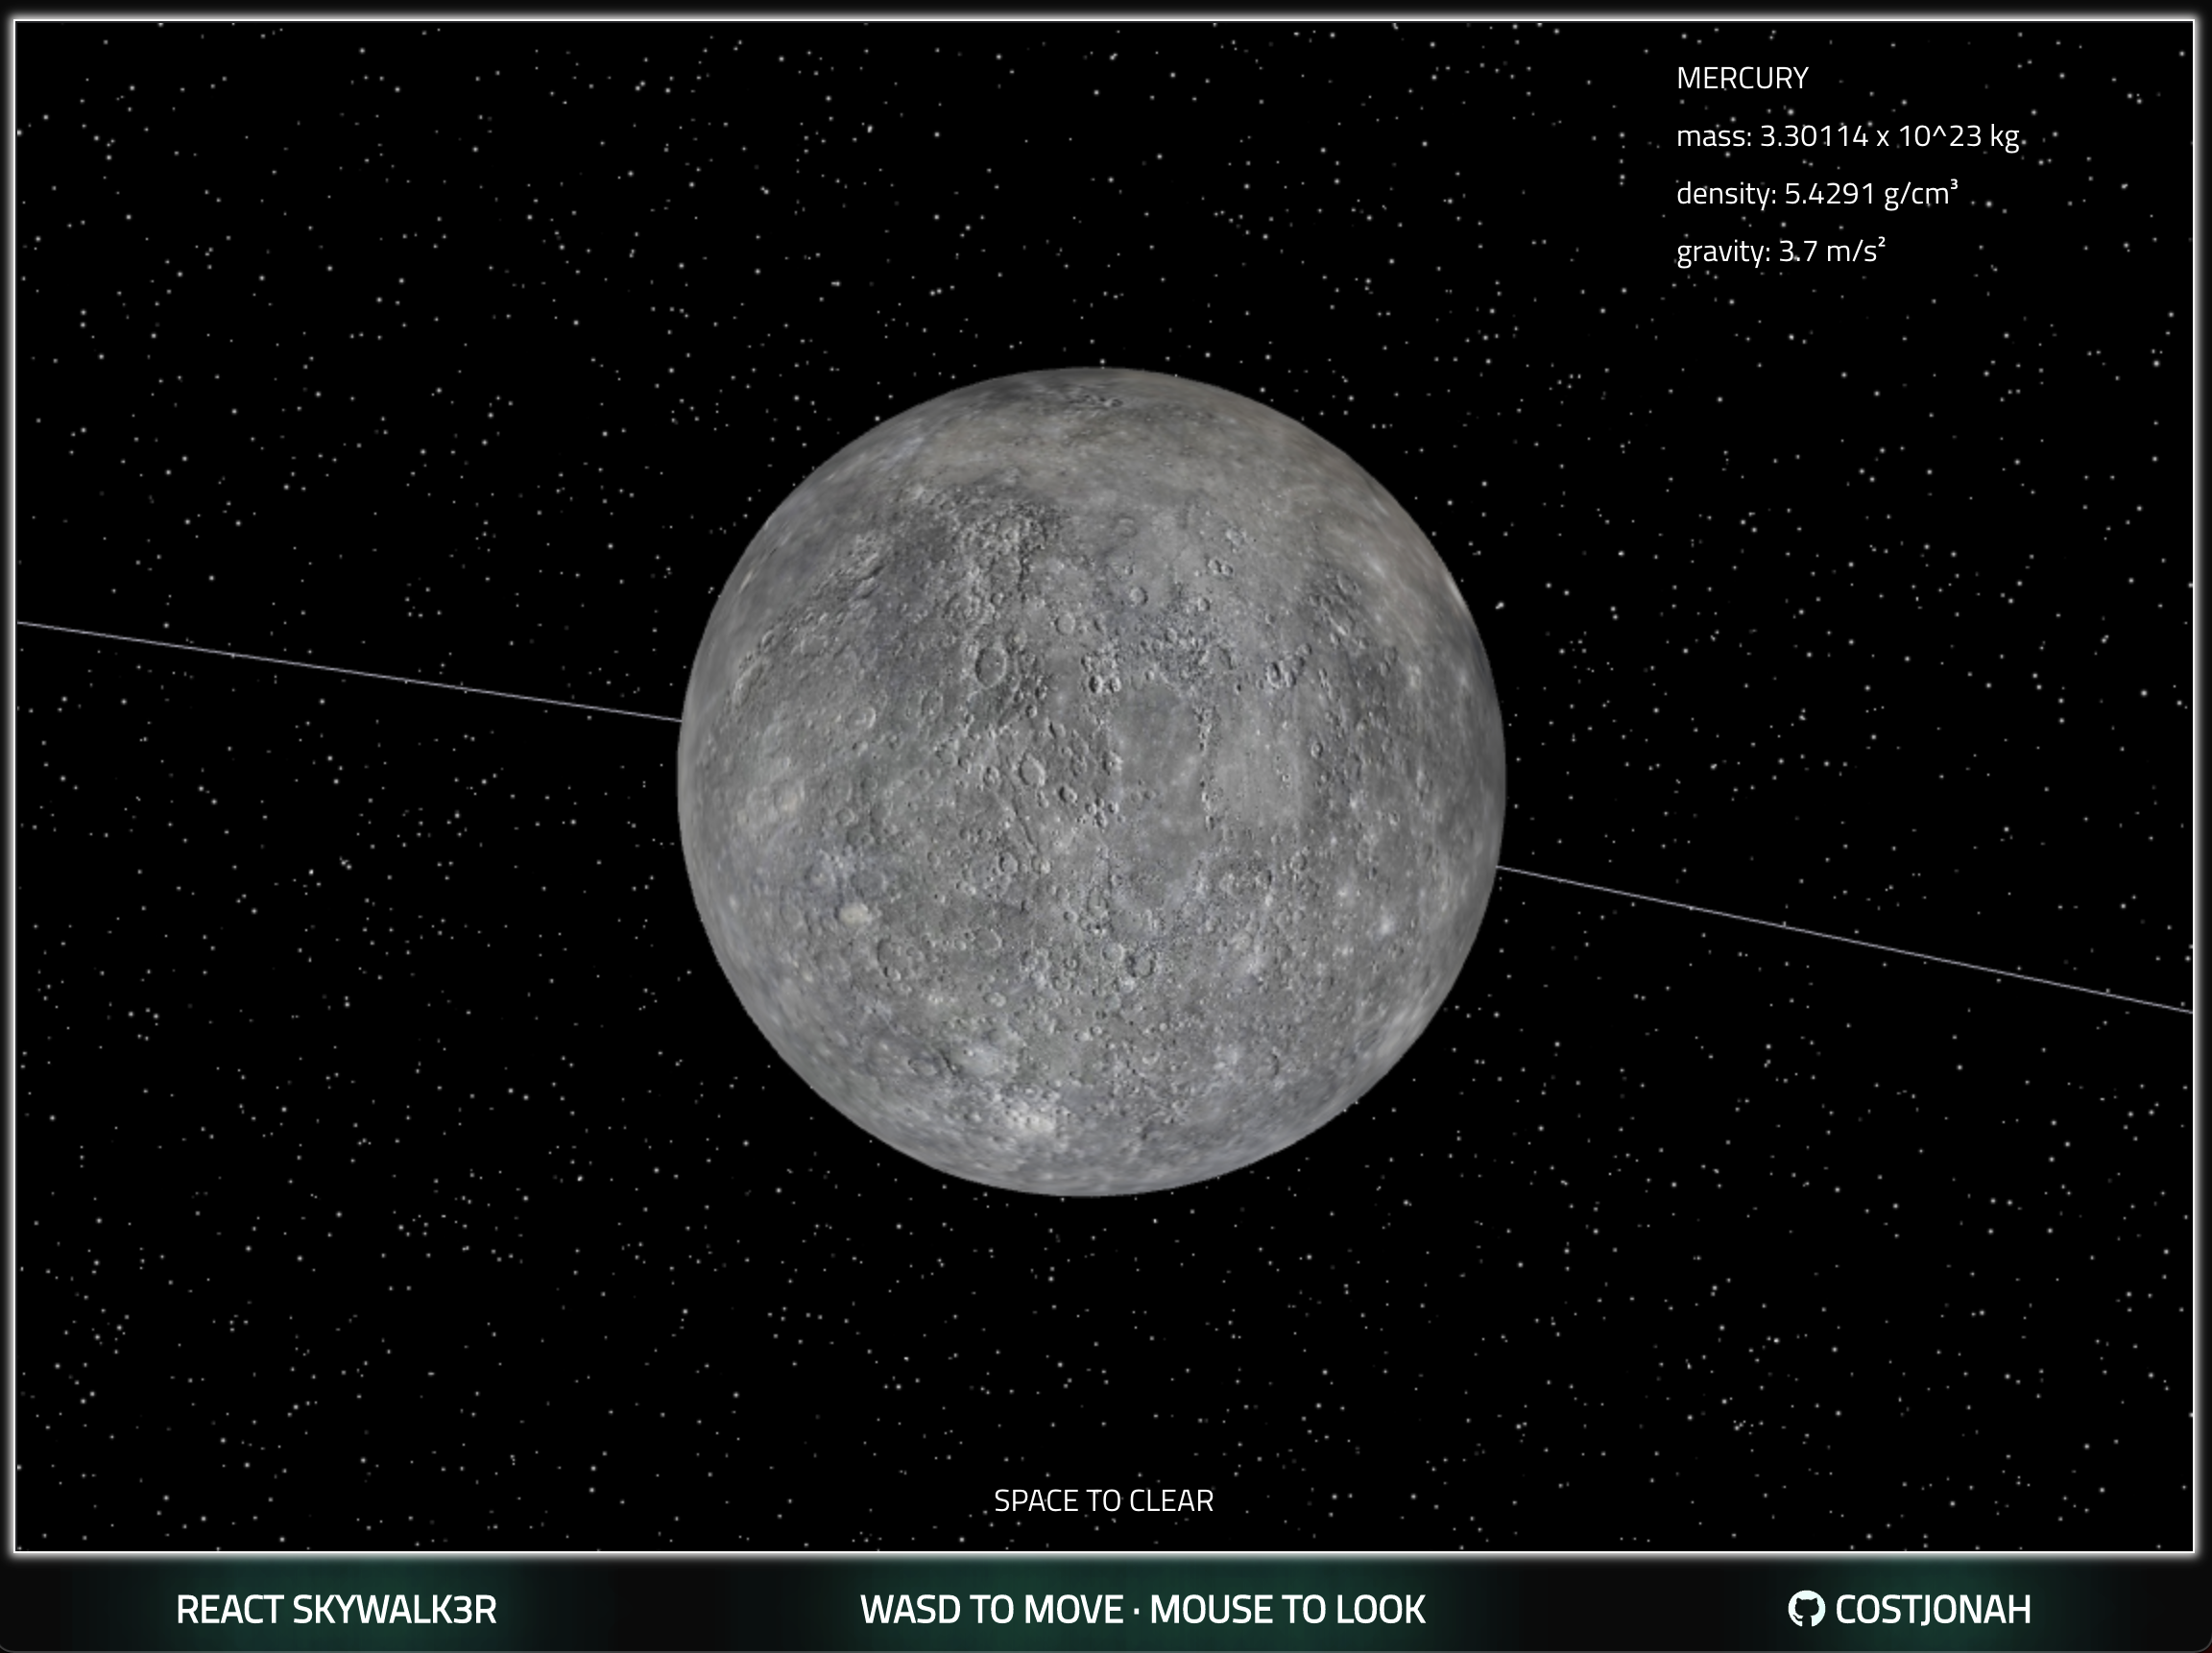
Task: Click where right orbit line meets Mercury
Action: tap(1498, 868)
